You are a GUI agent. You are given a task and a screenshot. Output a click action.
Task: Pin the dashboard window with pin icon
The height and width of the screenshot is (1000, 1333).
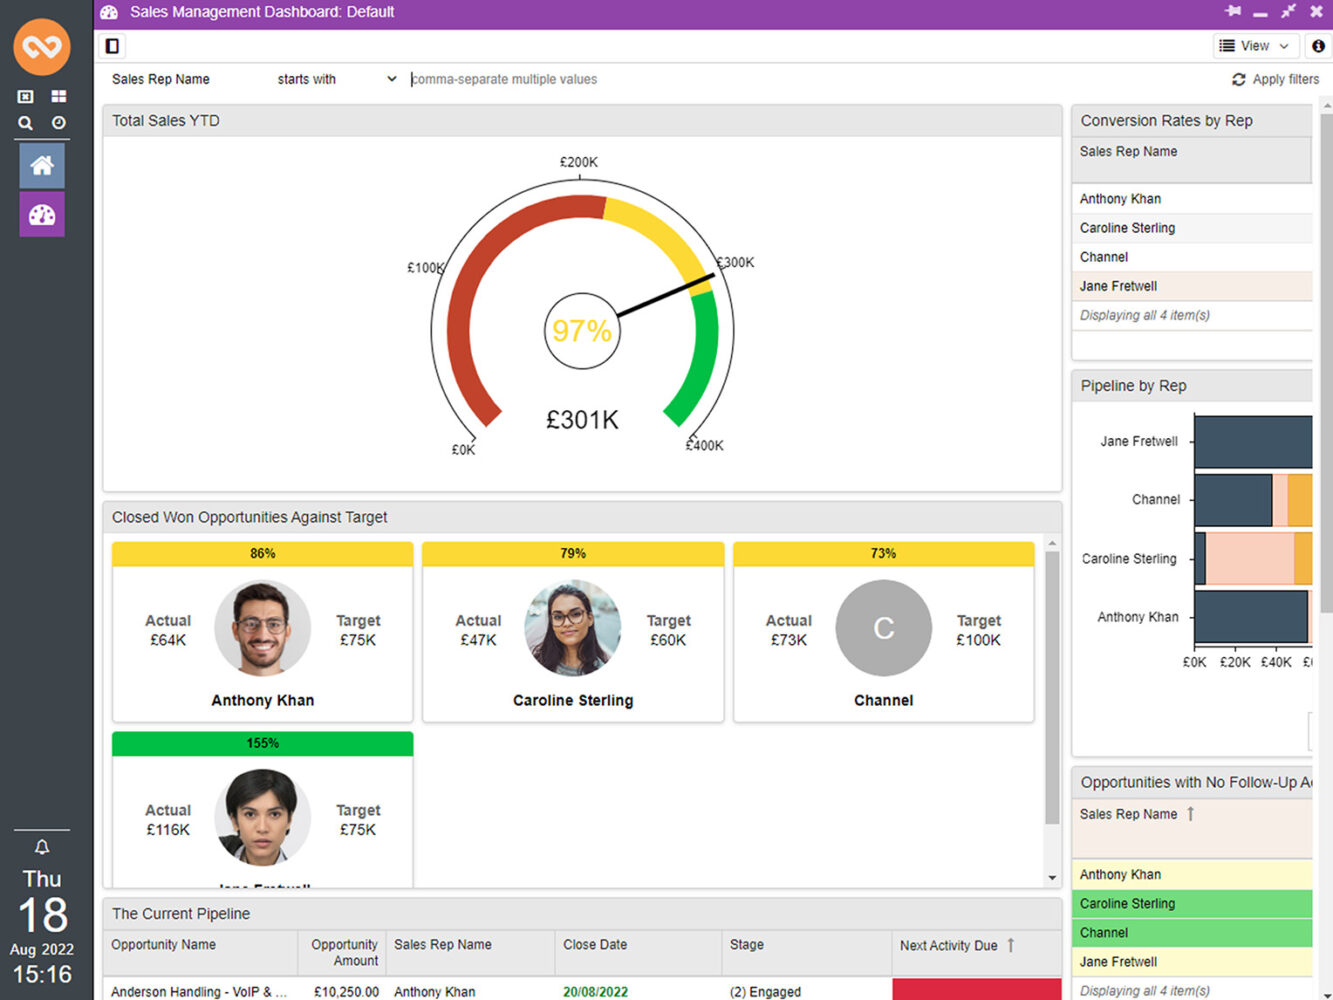(1233, 11)
